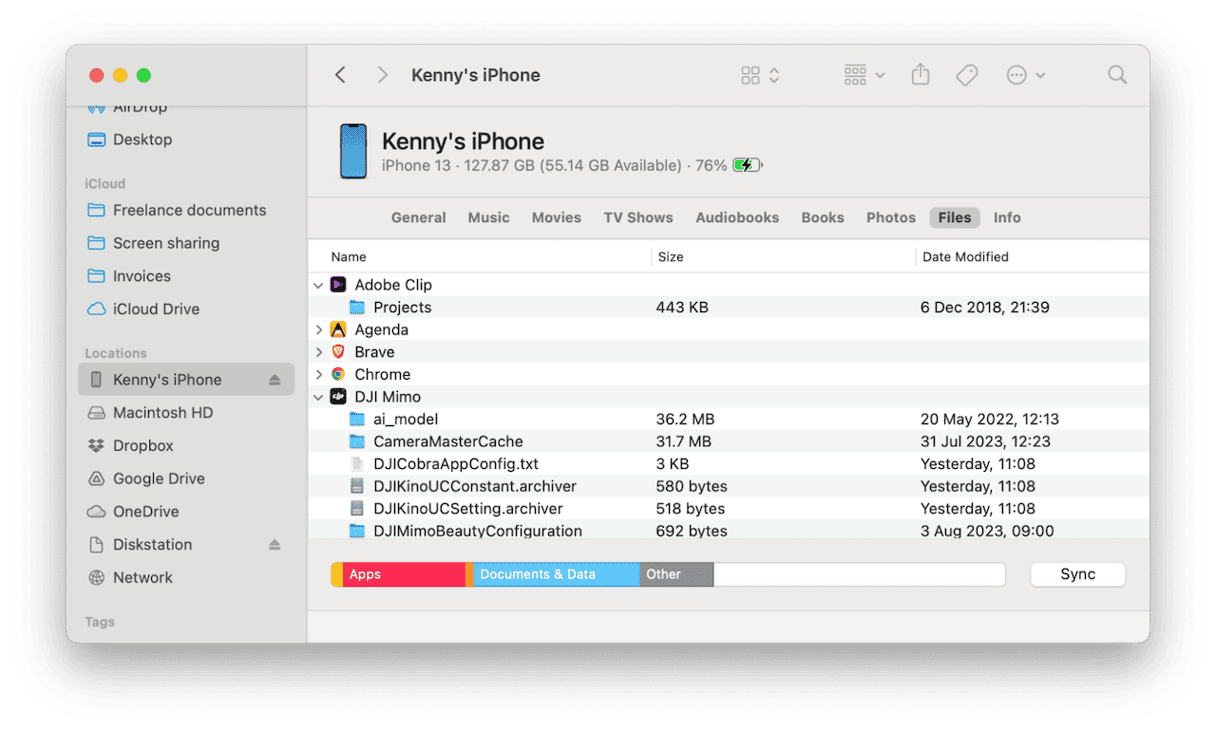
Task: Select Kenny's iPhone in sidebar
Action: [x=186, y=380]
